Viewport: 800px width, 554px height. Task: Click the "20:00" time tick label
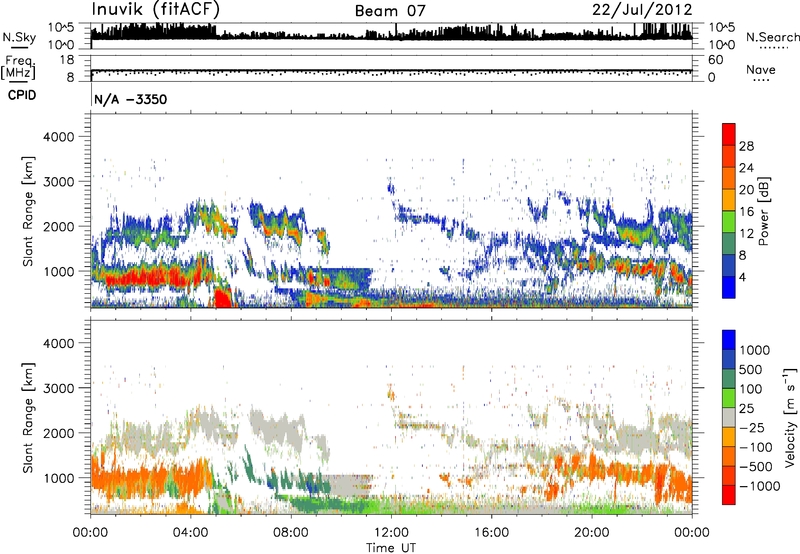592,532
